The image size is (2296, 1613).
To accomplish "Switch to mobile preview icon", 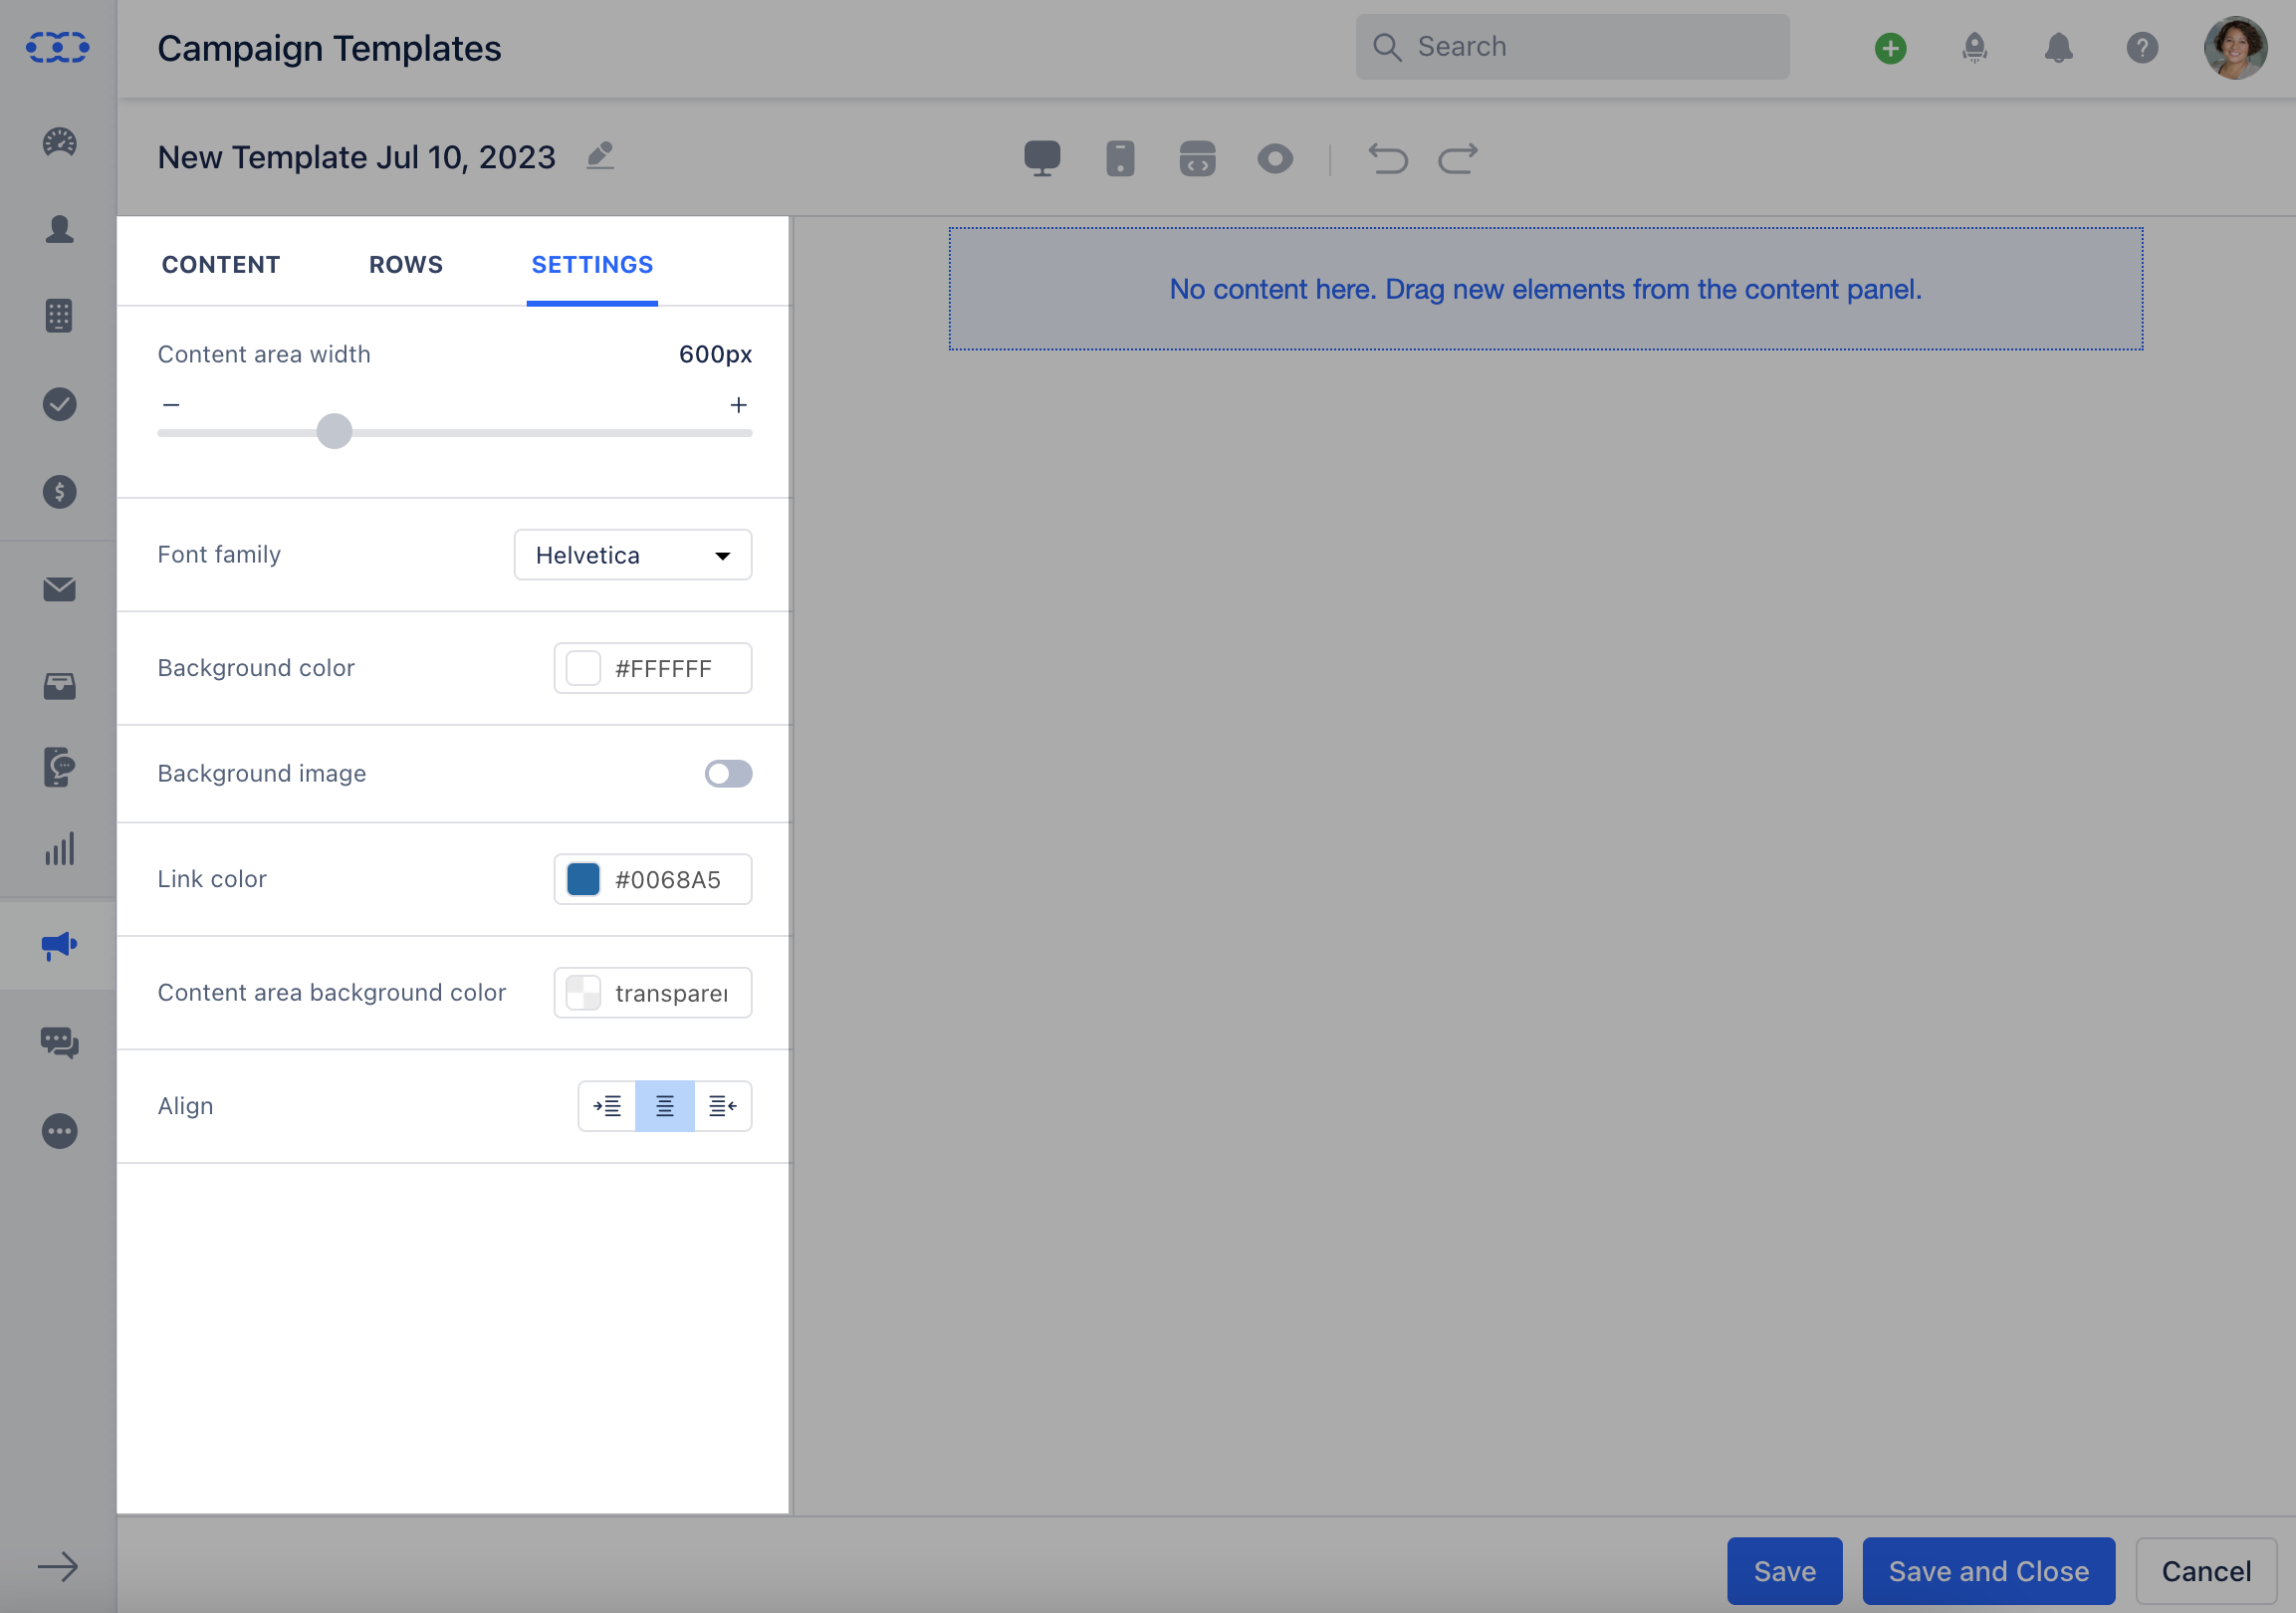I will 1119,158.
